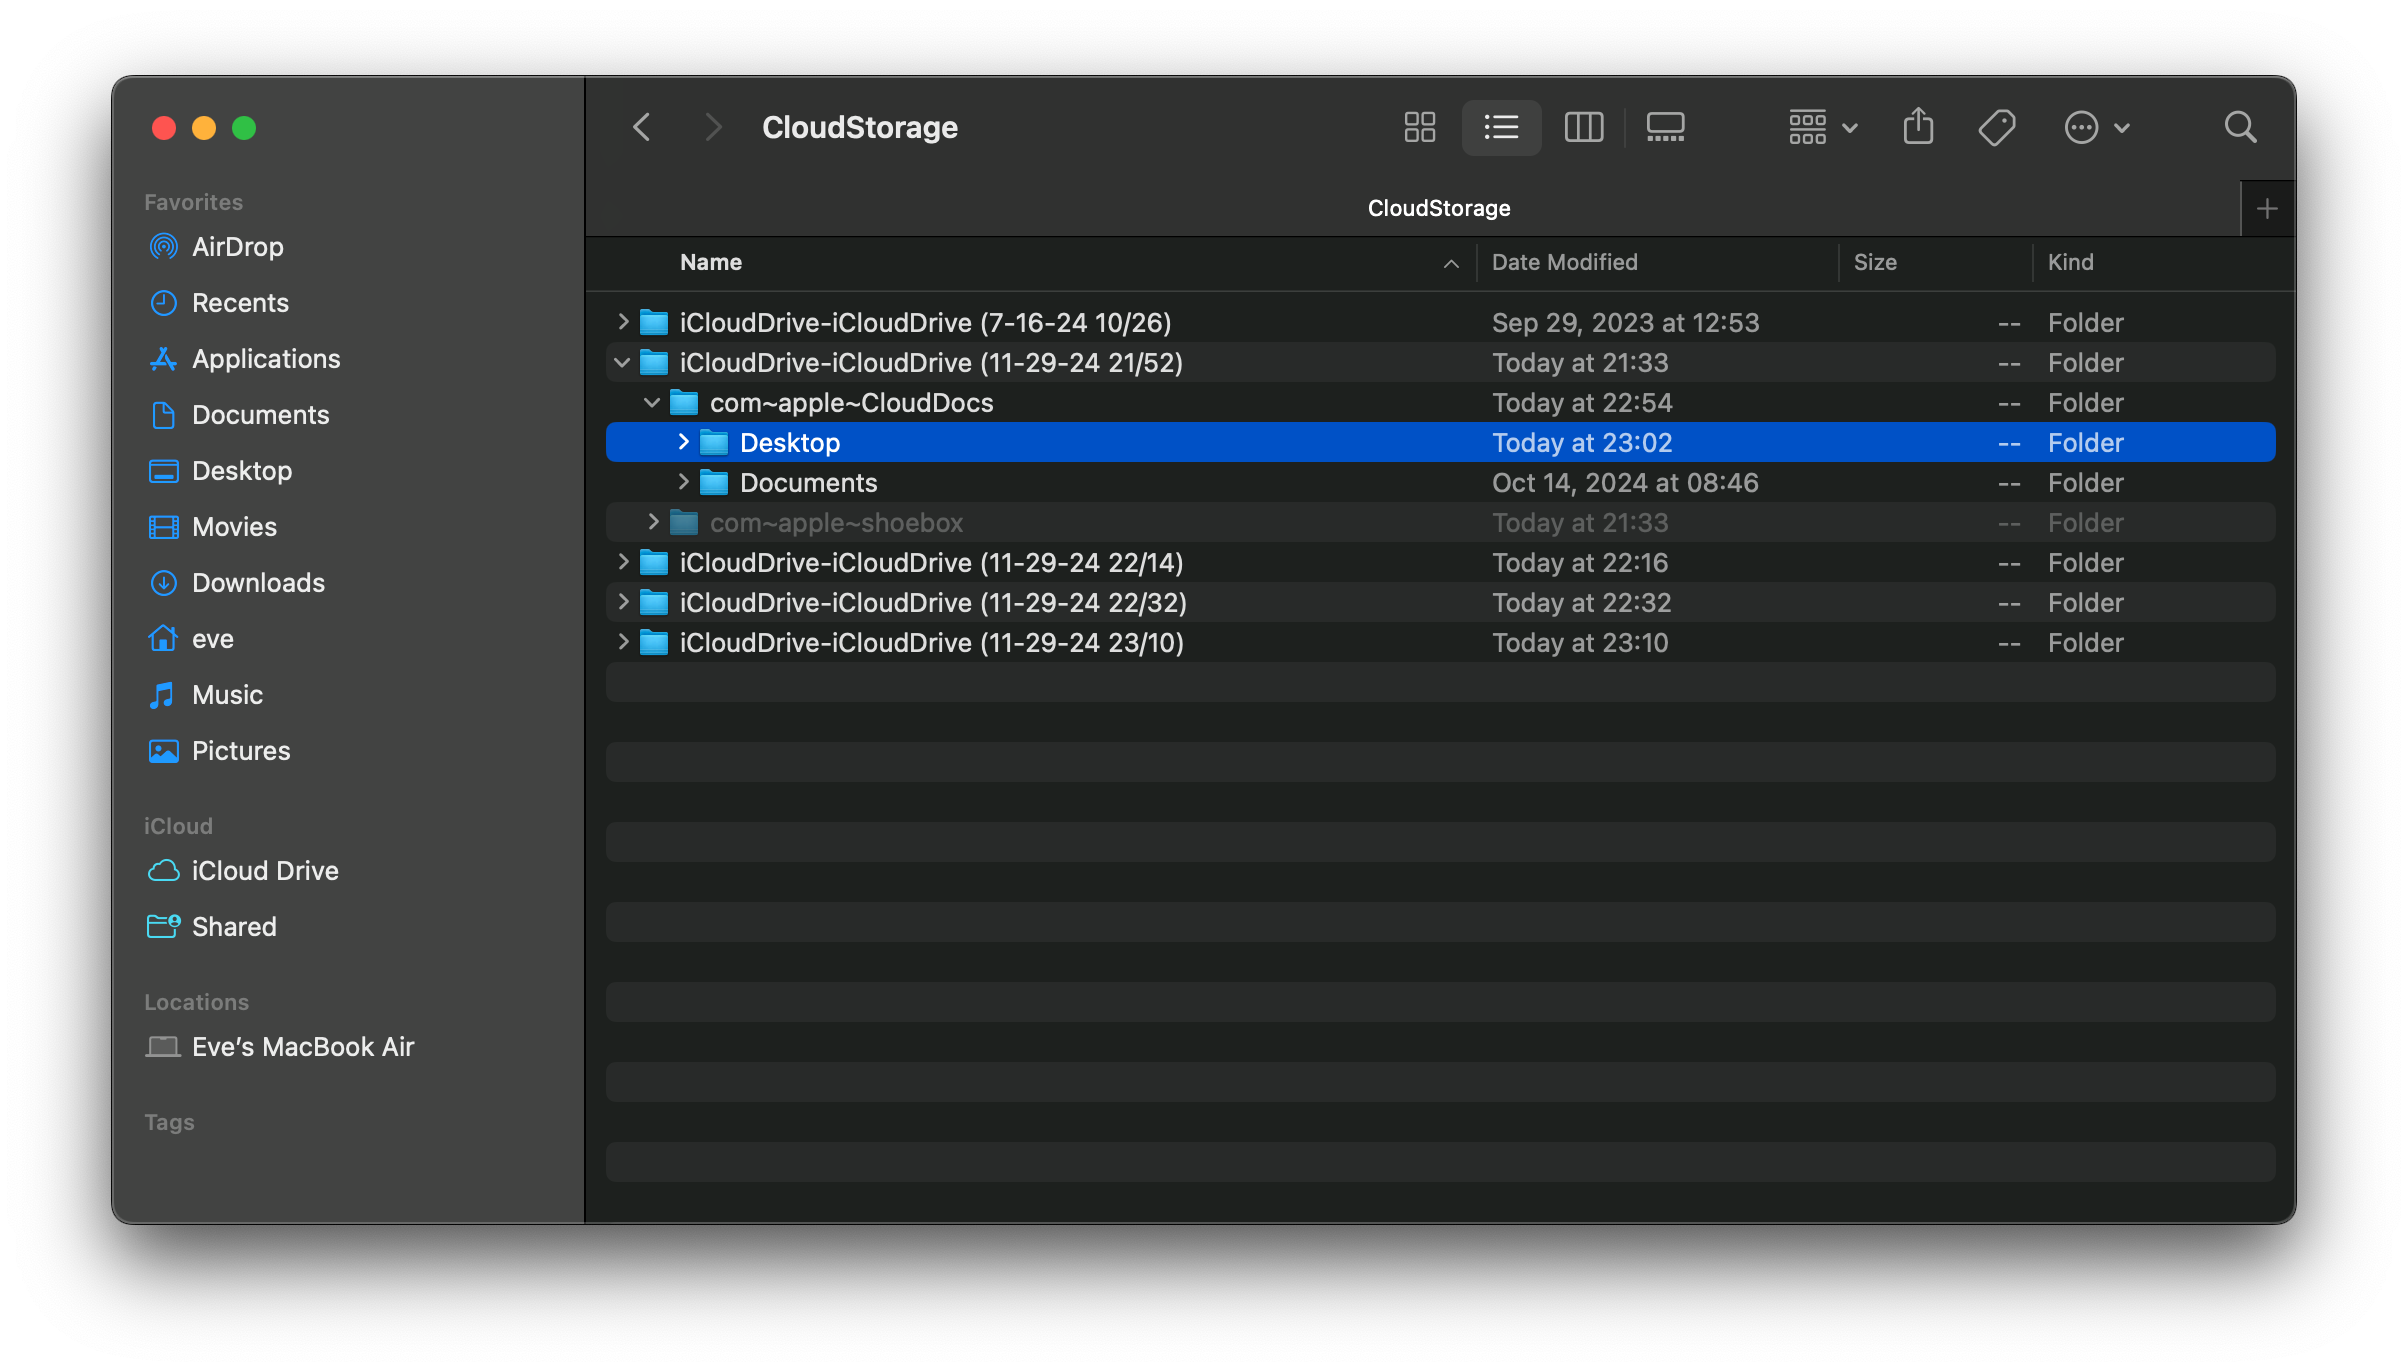This screenshot has height=1372, width=2408.
Task: Switch to gallery view
Action: coord(1665,127)
